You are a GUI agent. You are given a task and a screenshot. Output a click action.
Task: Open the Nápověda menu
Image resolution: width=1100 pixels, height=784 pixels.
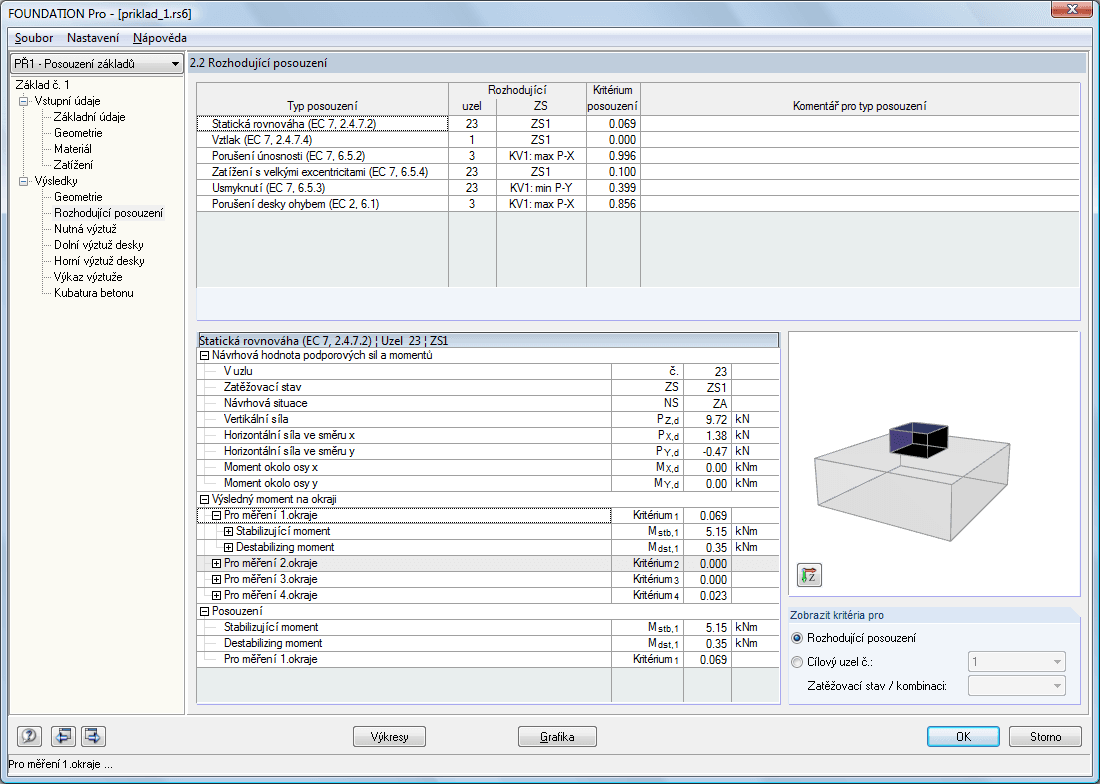pyautogui.click(x=159, y=38)
